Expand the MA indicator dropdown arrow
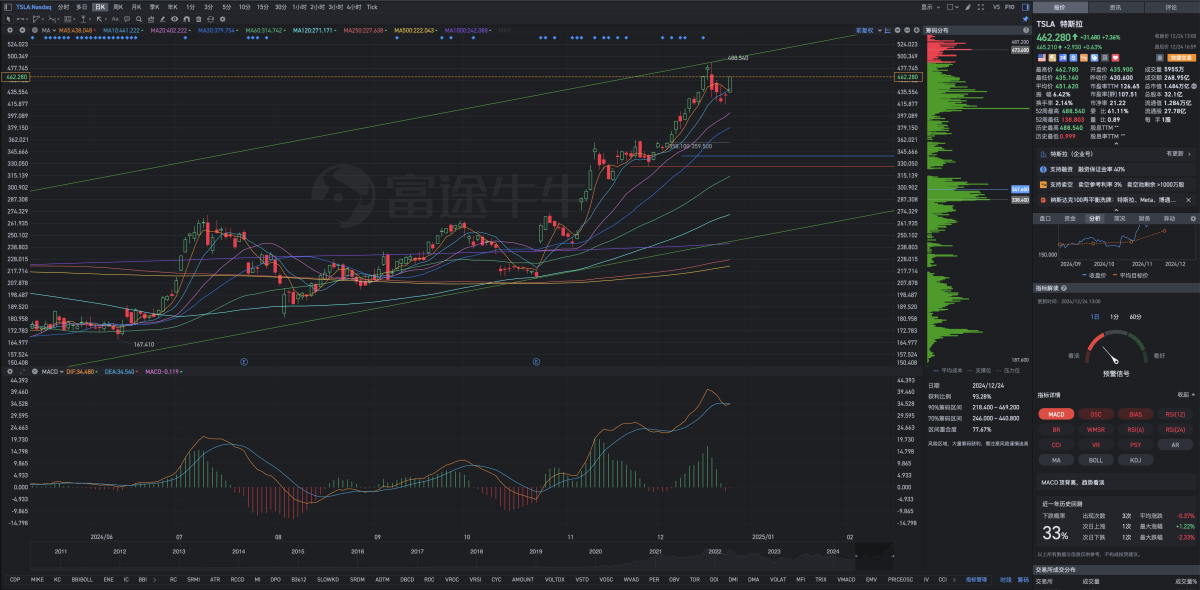This screenshot has height=590, width=1200. pos(54,30)
